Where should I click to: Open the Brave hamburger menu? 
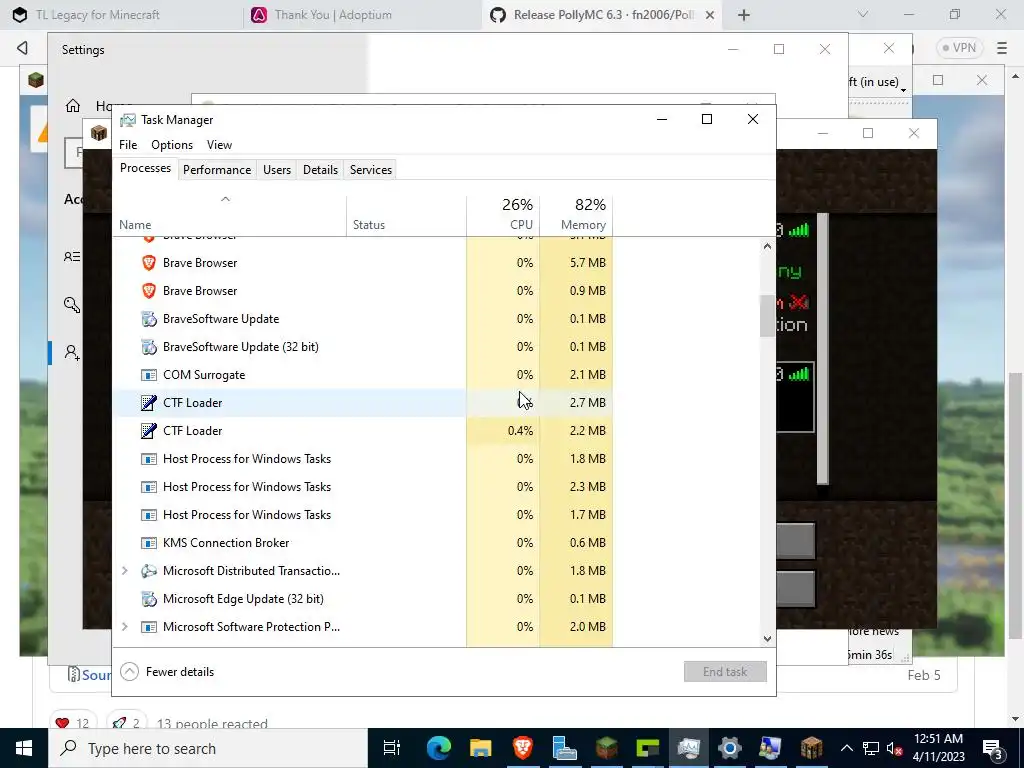(1002, 48)
